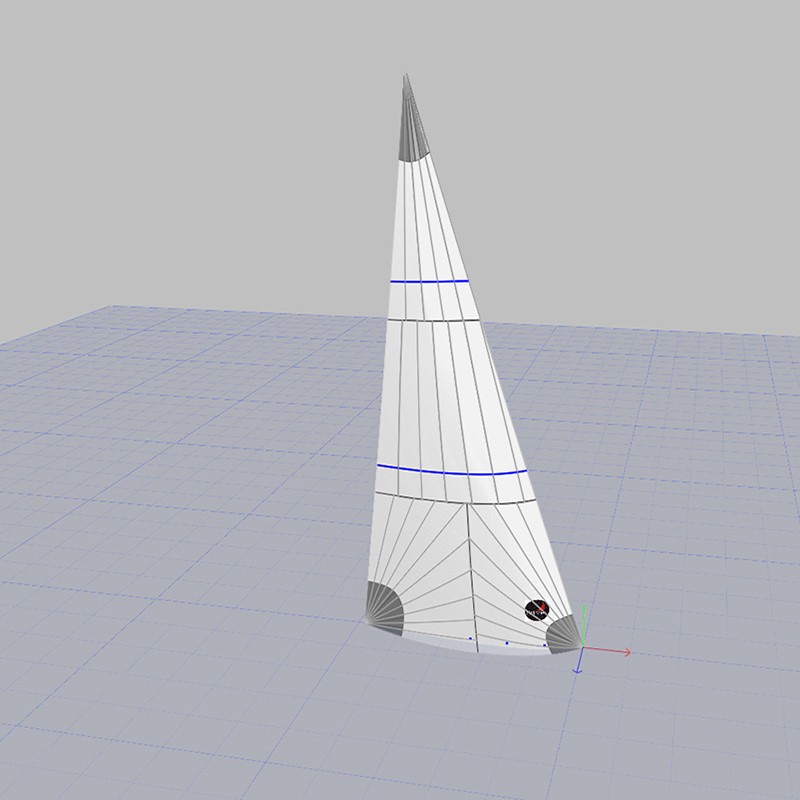Click the gray patch at the lower-left sail corner
The height and width of the screenshot is (800, 800).
pos(383,606)
